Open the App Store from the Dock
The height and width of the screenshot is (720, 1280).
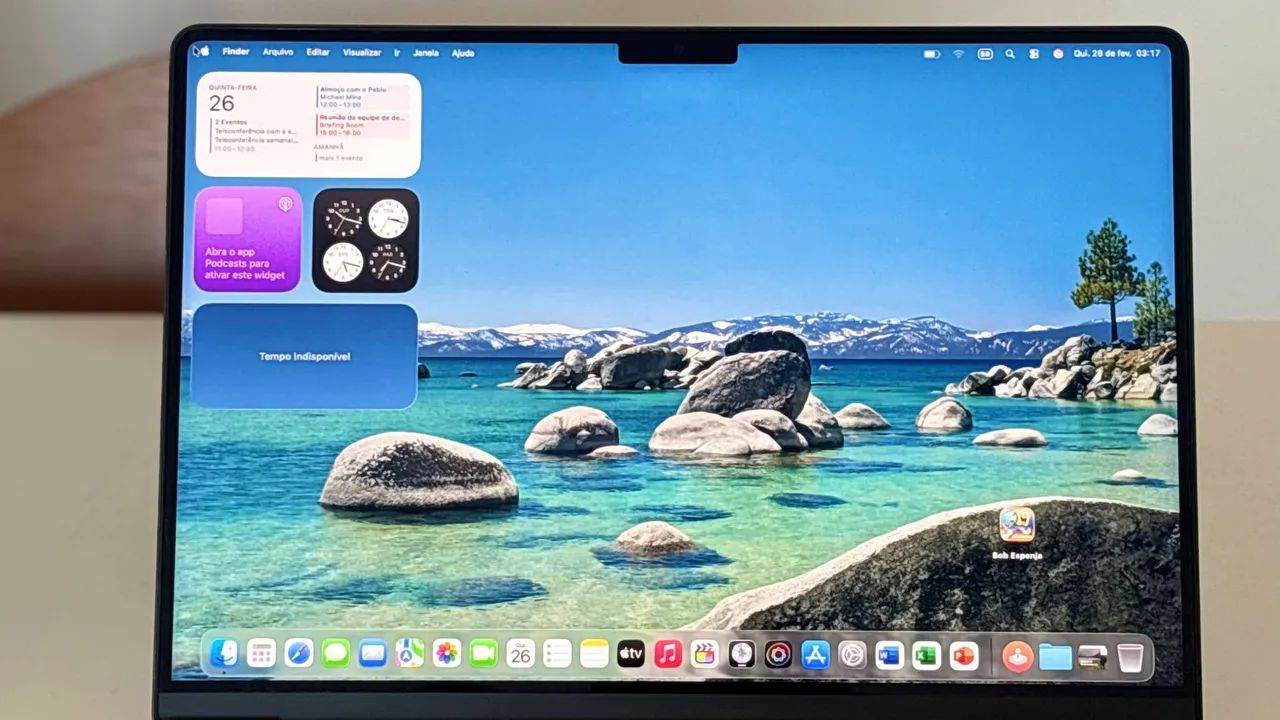coord(816,655)
